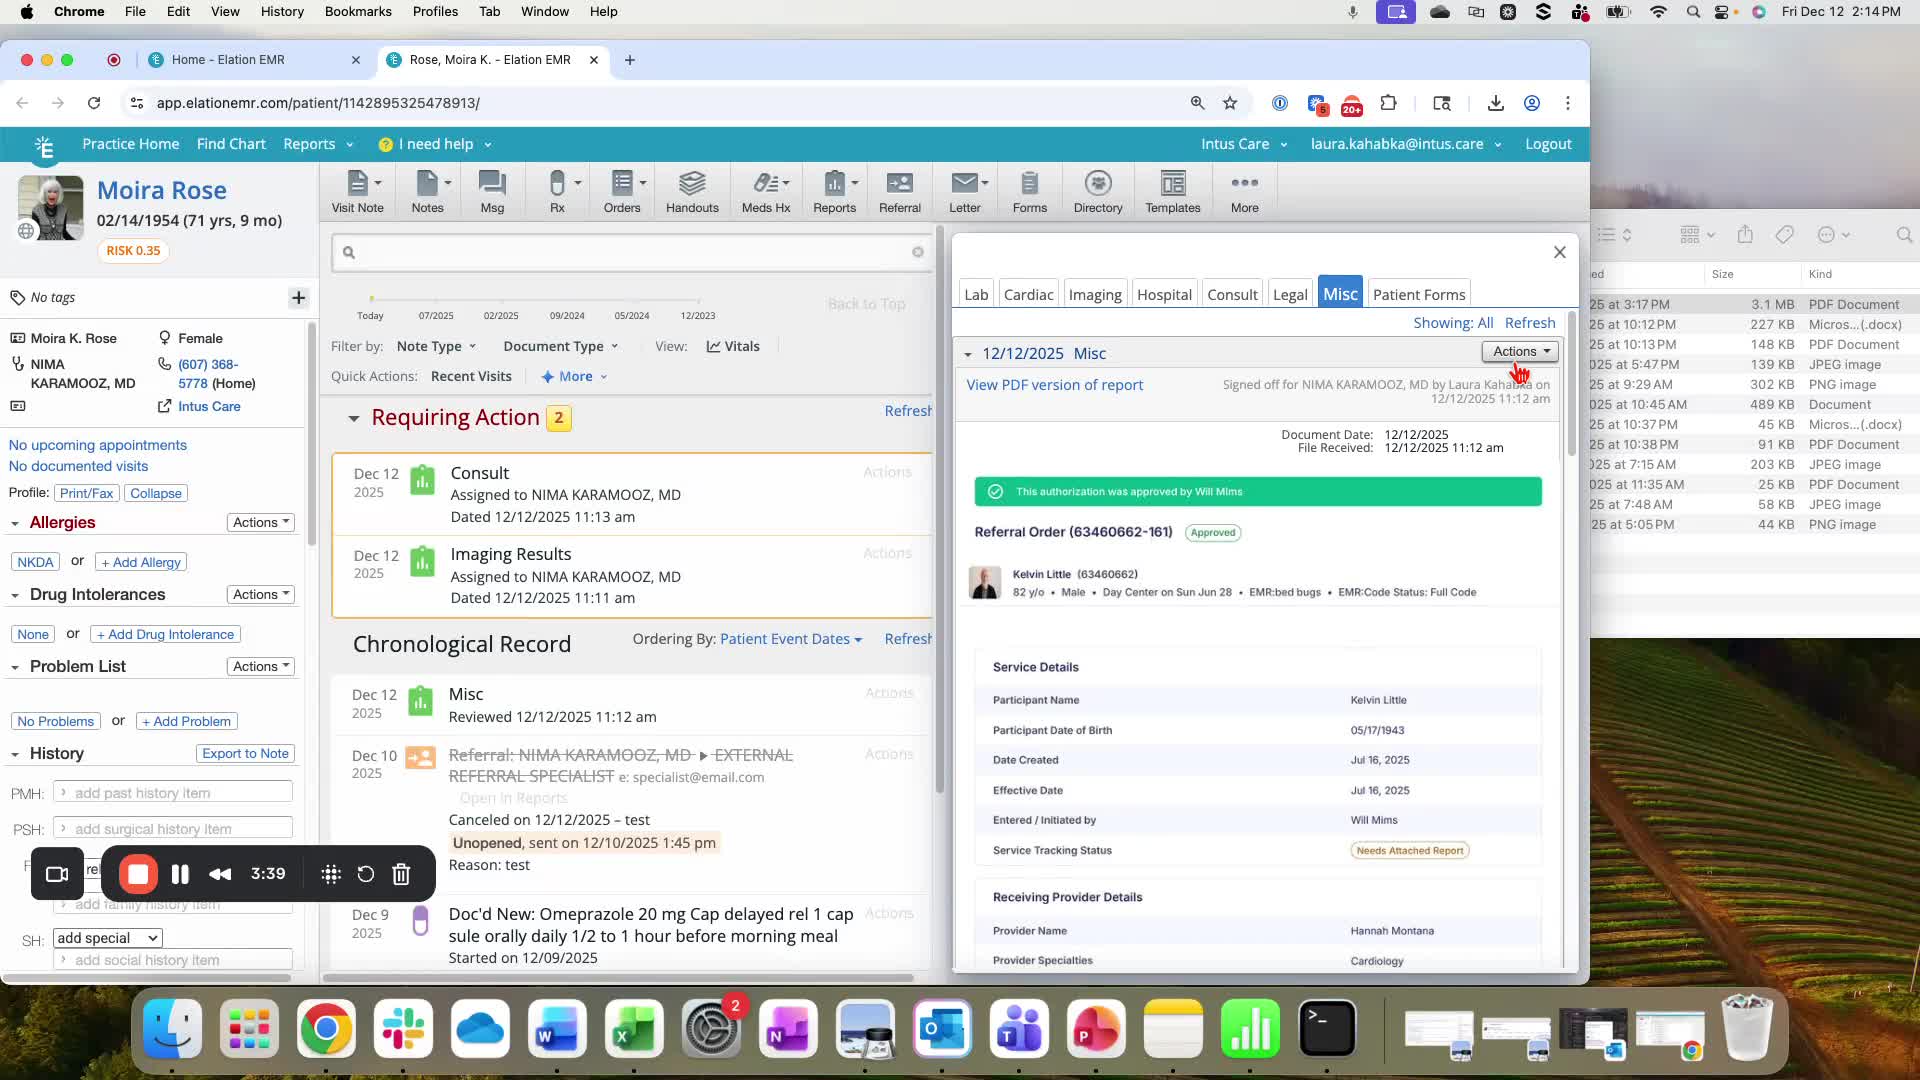Collapse the Allergies section
Image resolution: width=1920 pixels, height=1080 pixels.
15,523
